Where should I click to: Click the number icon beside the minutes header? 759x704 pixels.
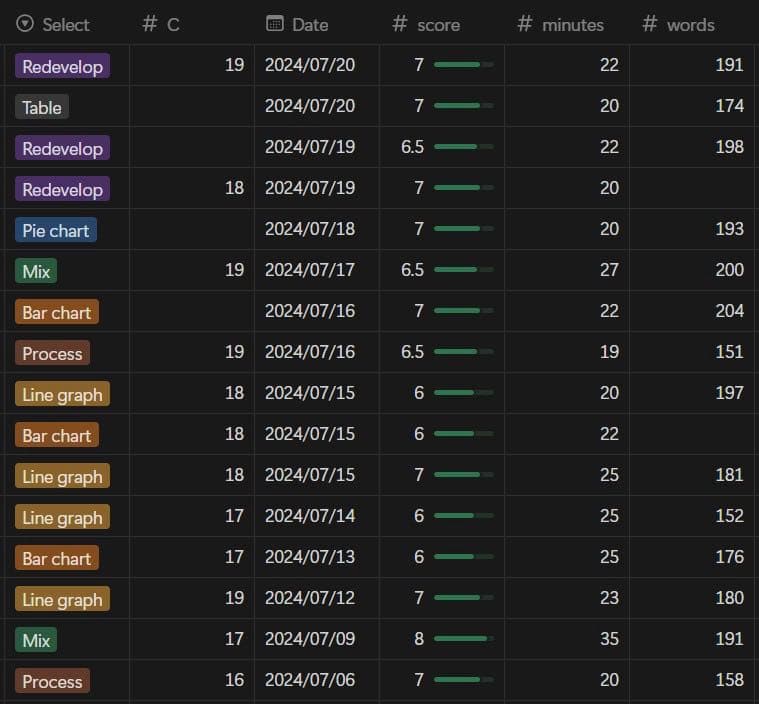coord(525,24)
